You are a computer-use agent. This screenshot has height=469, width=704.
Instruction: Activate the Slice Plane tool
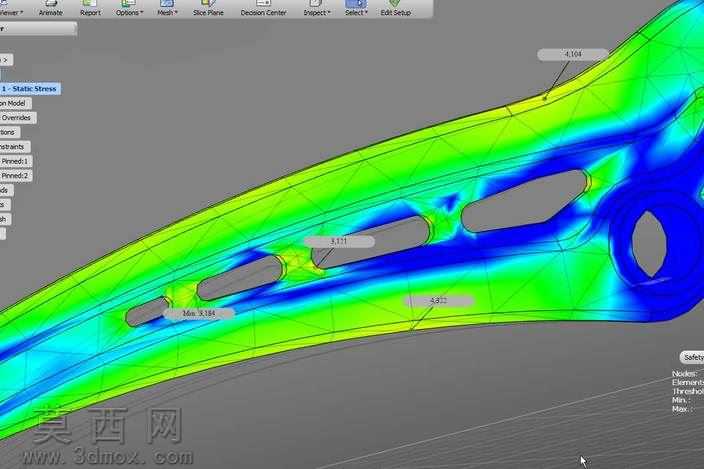tap(208, 8)
